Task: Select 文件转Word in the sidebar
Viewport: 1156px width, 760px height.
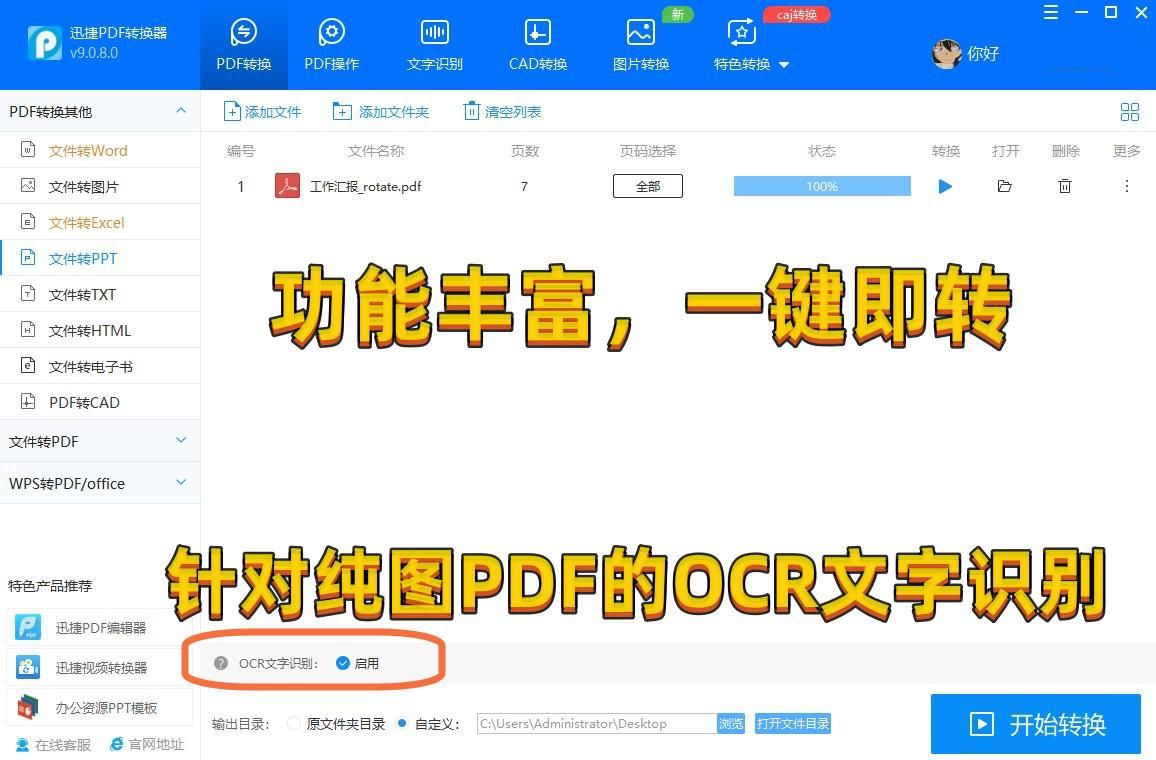Action: (x=100, y=150)
